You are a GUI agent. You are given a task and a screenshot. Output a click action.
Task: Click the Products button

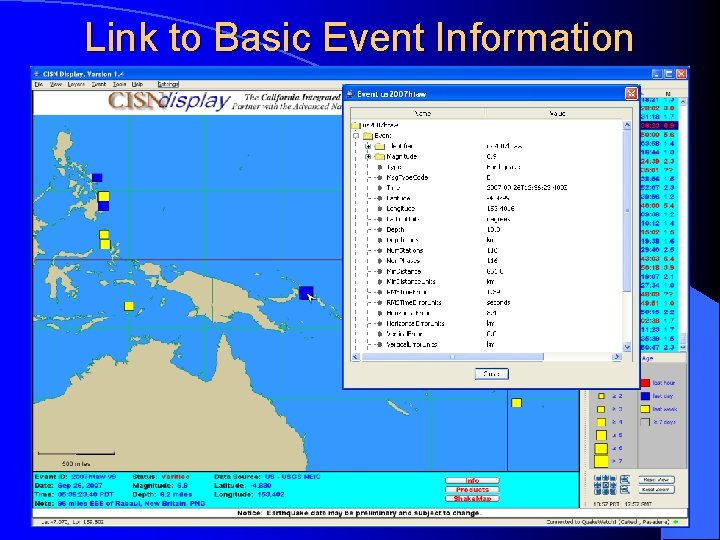tap(472, 489)
